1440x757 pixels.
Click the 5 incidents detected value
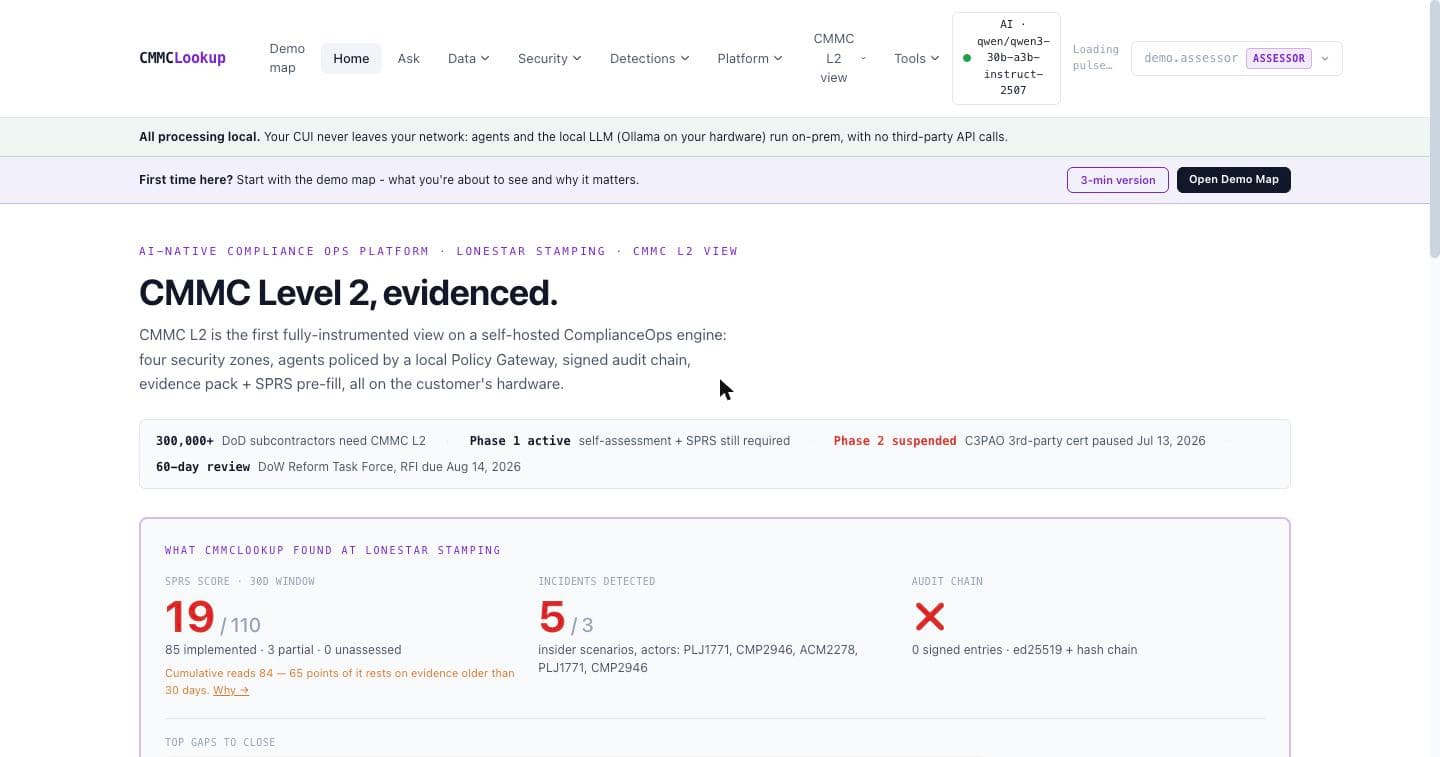tap(552, 616)
